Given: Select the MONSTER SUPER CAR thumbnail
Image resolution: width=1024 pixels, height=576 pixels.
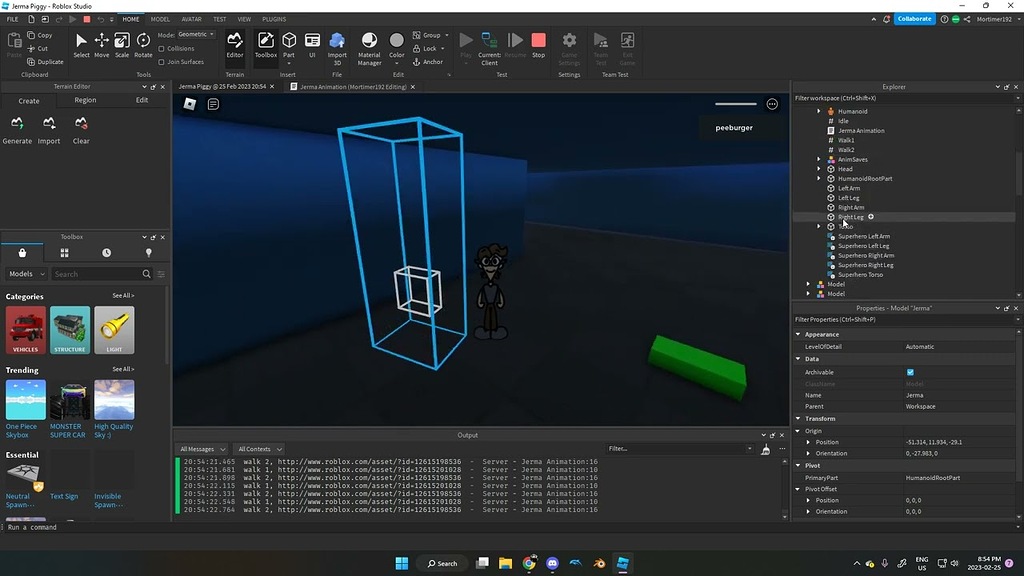Looking at the screenshot, I should coord(70,400).
